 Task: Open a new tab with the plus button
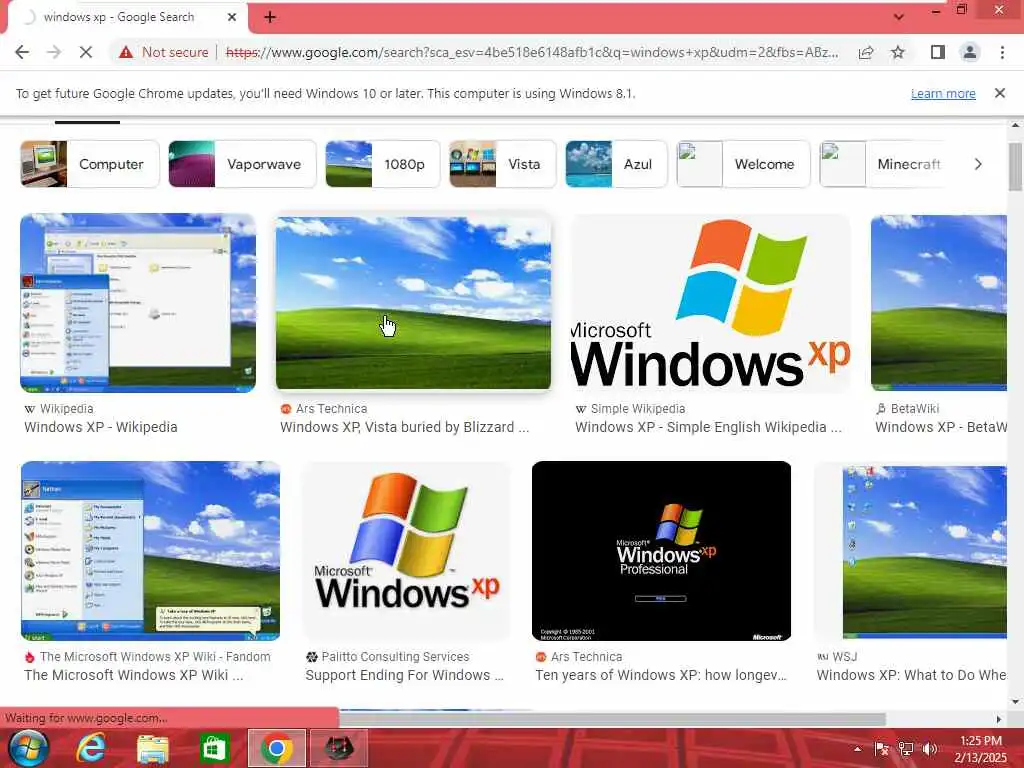point(270,18)
